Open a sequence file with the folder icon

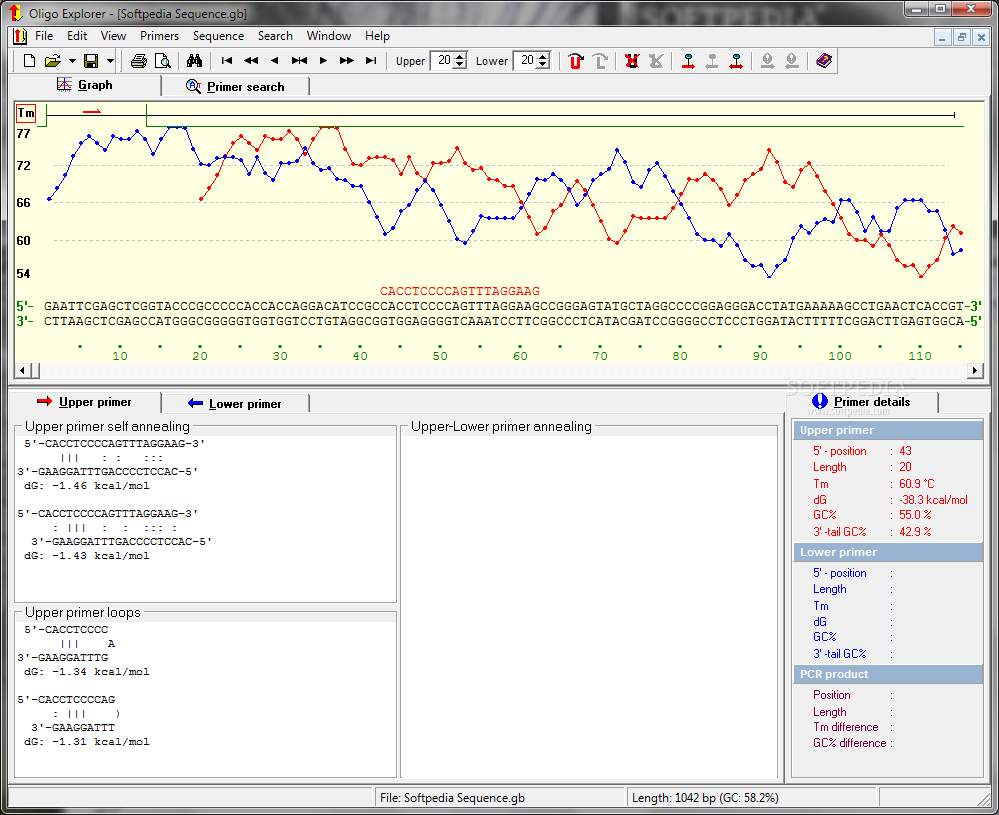coord(52,61)
